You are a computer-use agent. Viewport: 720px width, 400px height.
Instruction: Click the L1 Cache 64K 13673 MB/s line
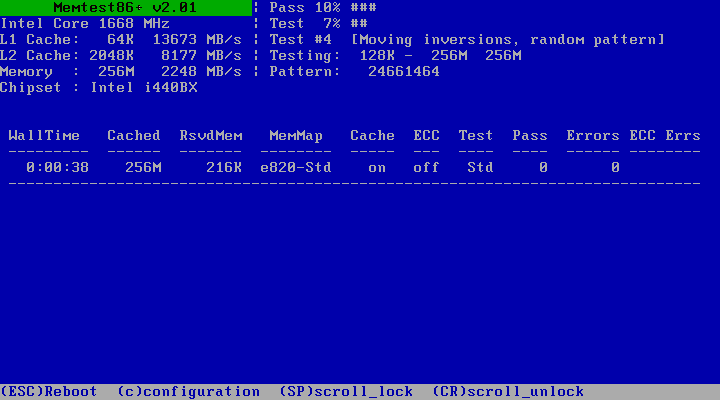click(121, 39)
